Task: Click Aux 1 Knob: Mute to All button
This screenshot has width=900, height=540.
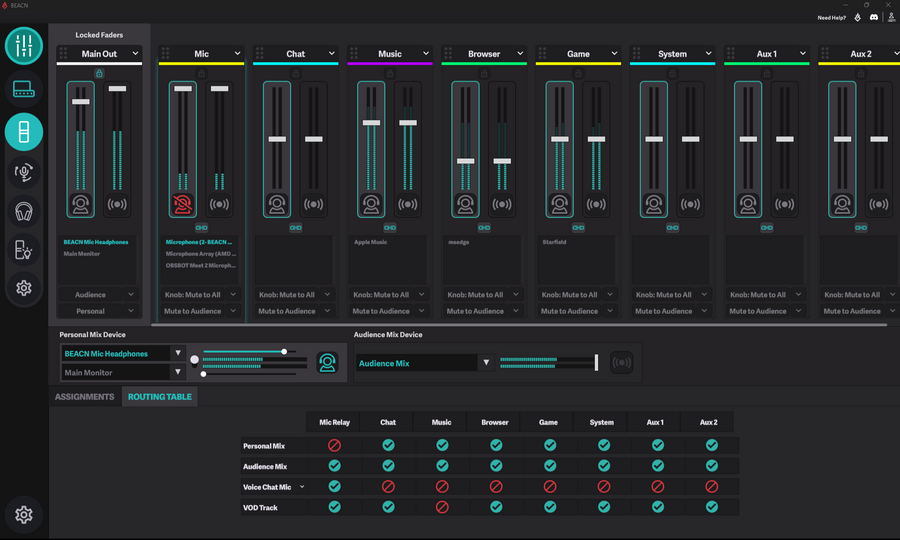Action: pos(758,294)
